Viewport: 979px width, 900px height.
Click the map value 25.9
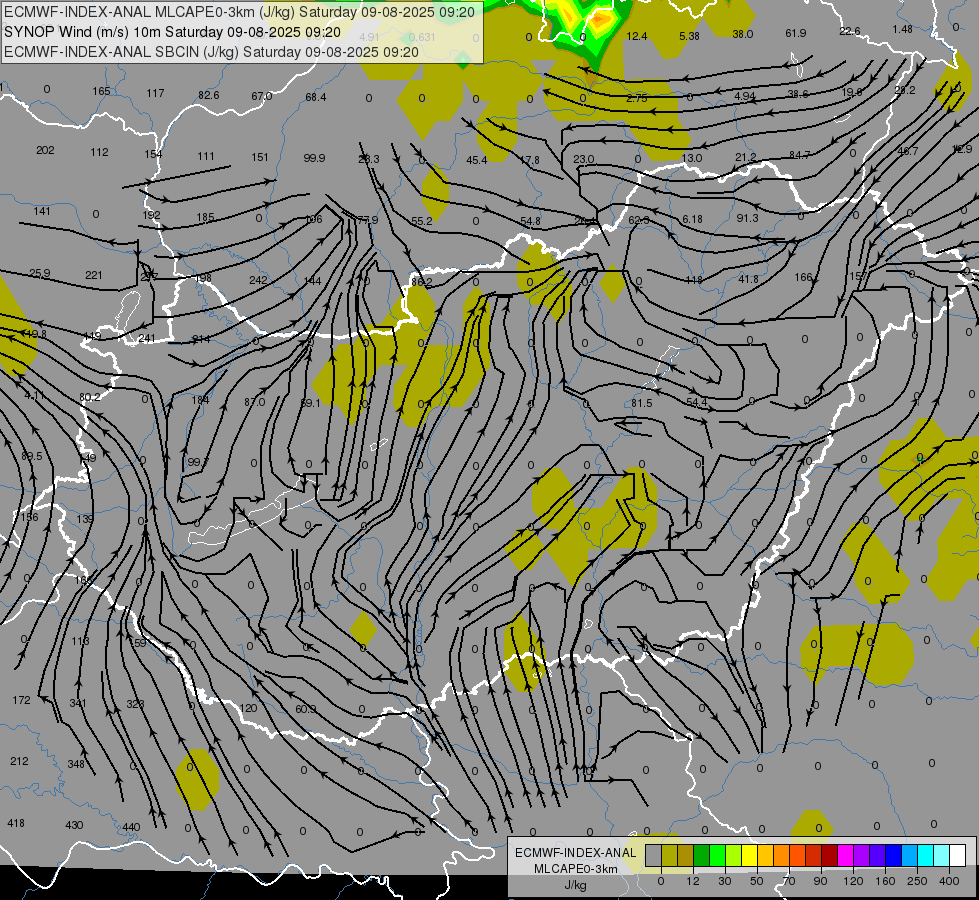point(39,273)
